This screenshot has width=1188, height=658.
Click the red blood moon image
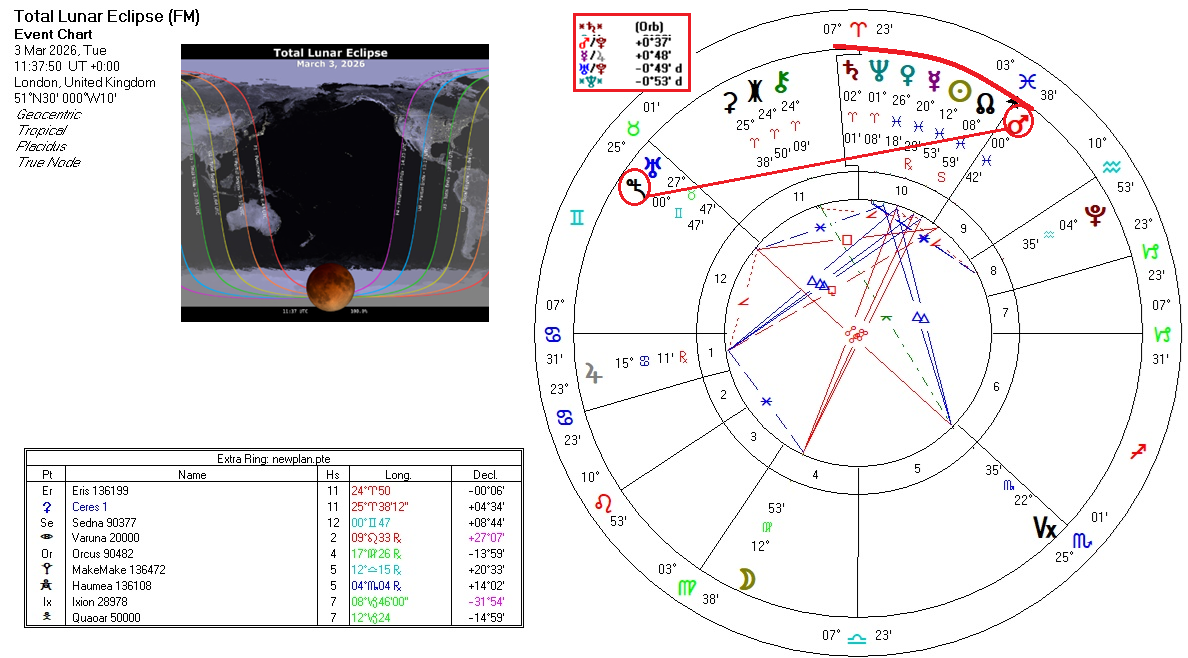point(334,288)
